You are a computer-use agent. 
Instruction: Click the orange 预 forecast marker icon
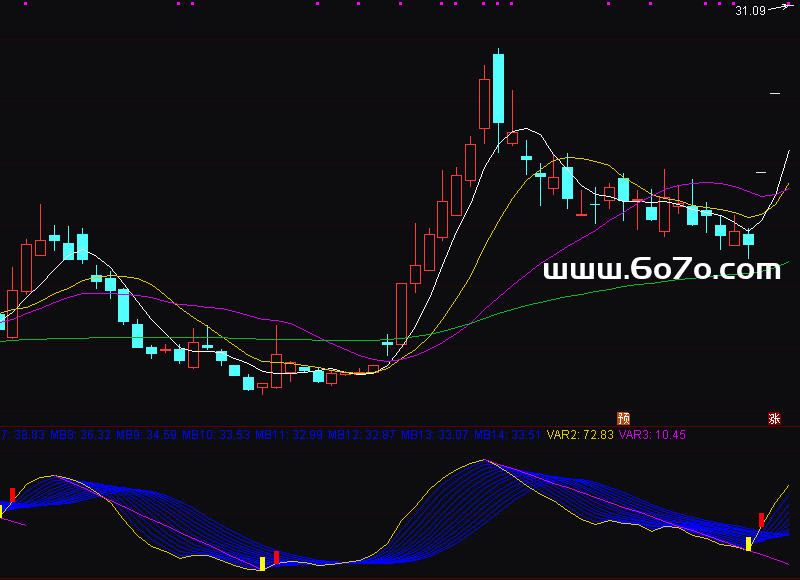click(624, 418)
